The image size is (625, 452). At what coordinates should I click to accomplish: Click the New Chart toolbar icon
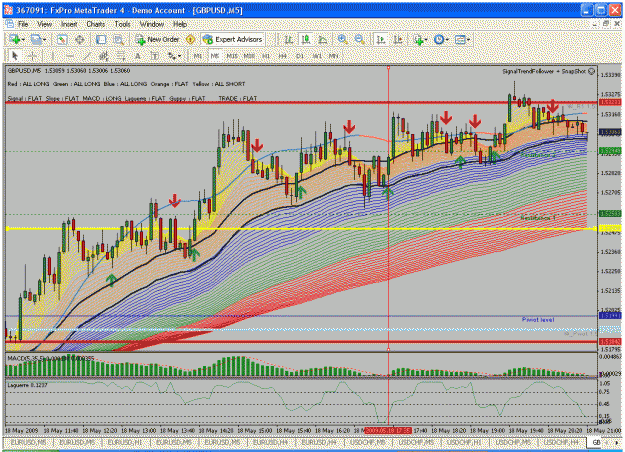[14, 39]
